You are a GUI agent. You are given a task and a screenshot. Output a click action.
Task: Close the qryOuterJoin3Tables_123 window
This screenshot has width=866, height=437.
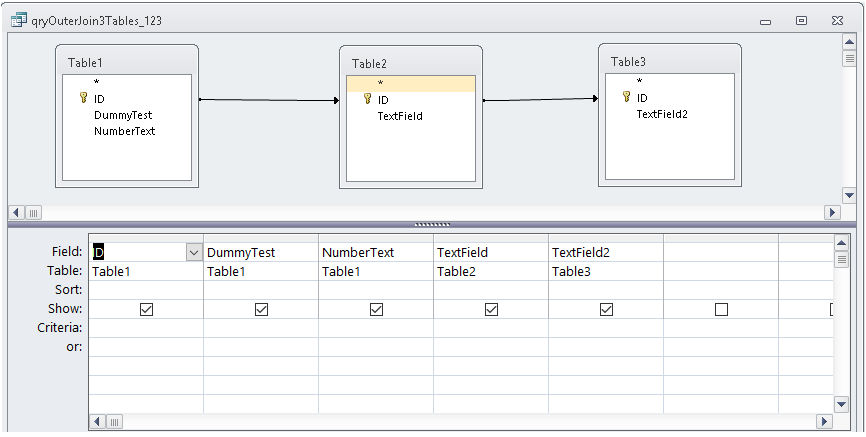(x=837, y=21)
